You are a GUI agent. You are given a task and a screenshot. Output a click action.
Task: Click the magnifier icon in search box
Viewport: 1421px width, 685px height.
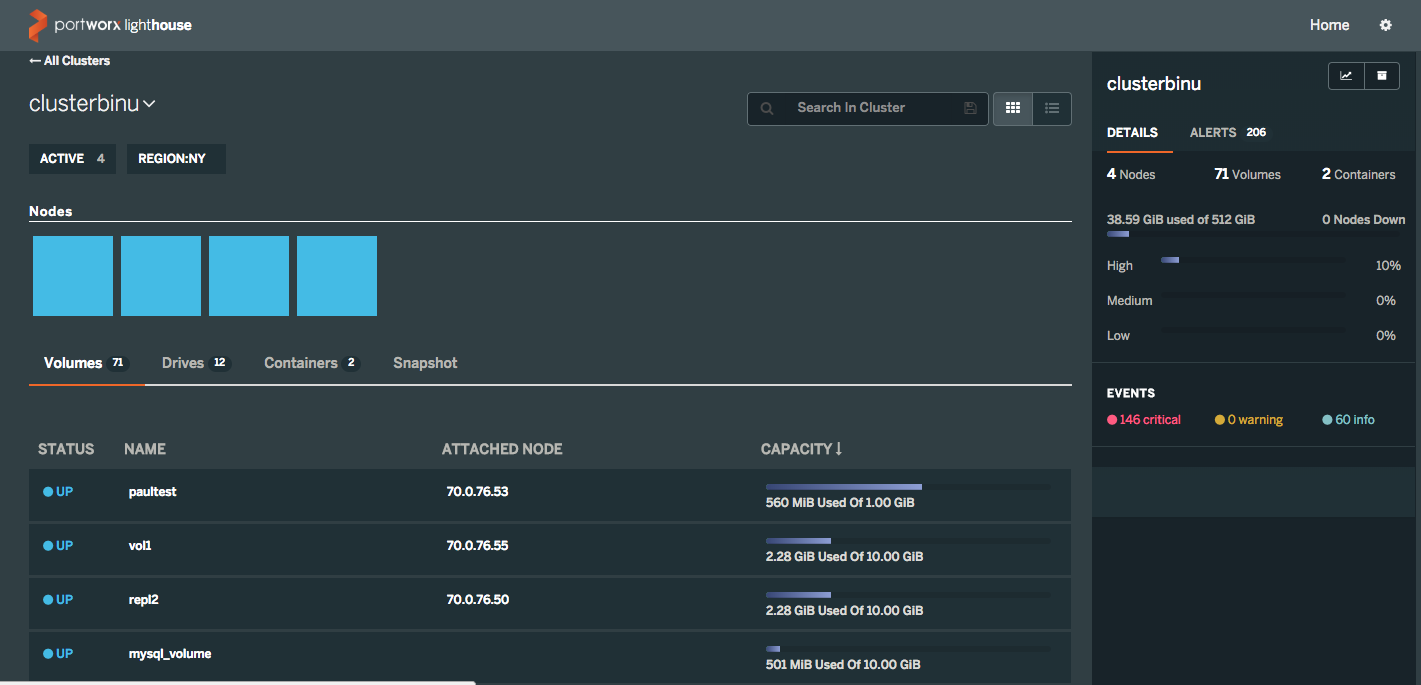point(767,108)
